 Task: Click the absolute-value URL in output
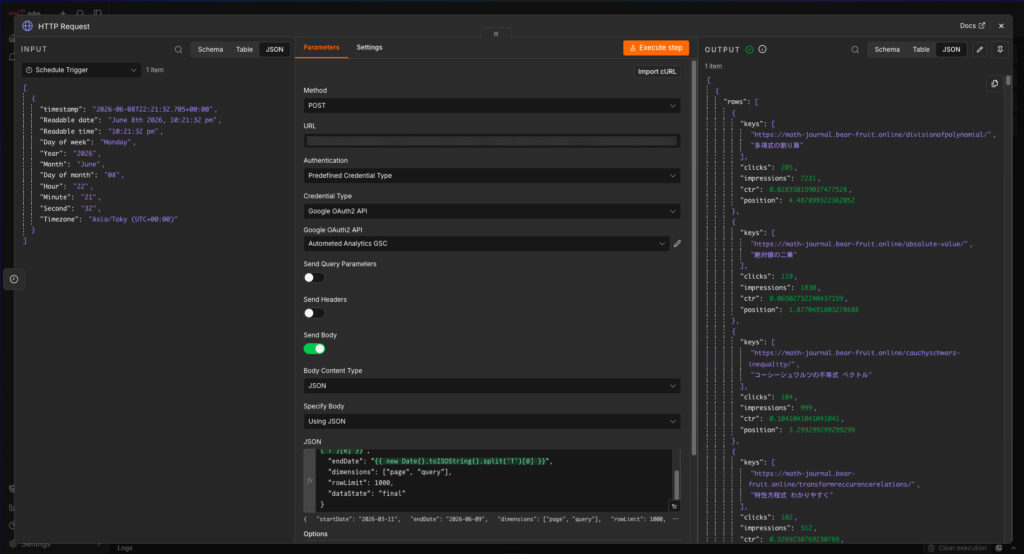859,244
